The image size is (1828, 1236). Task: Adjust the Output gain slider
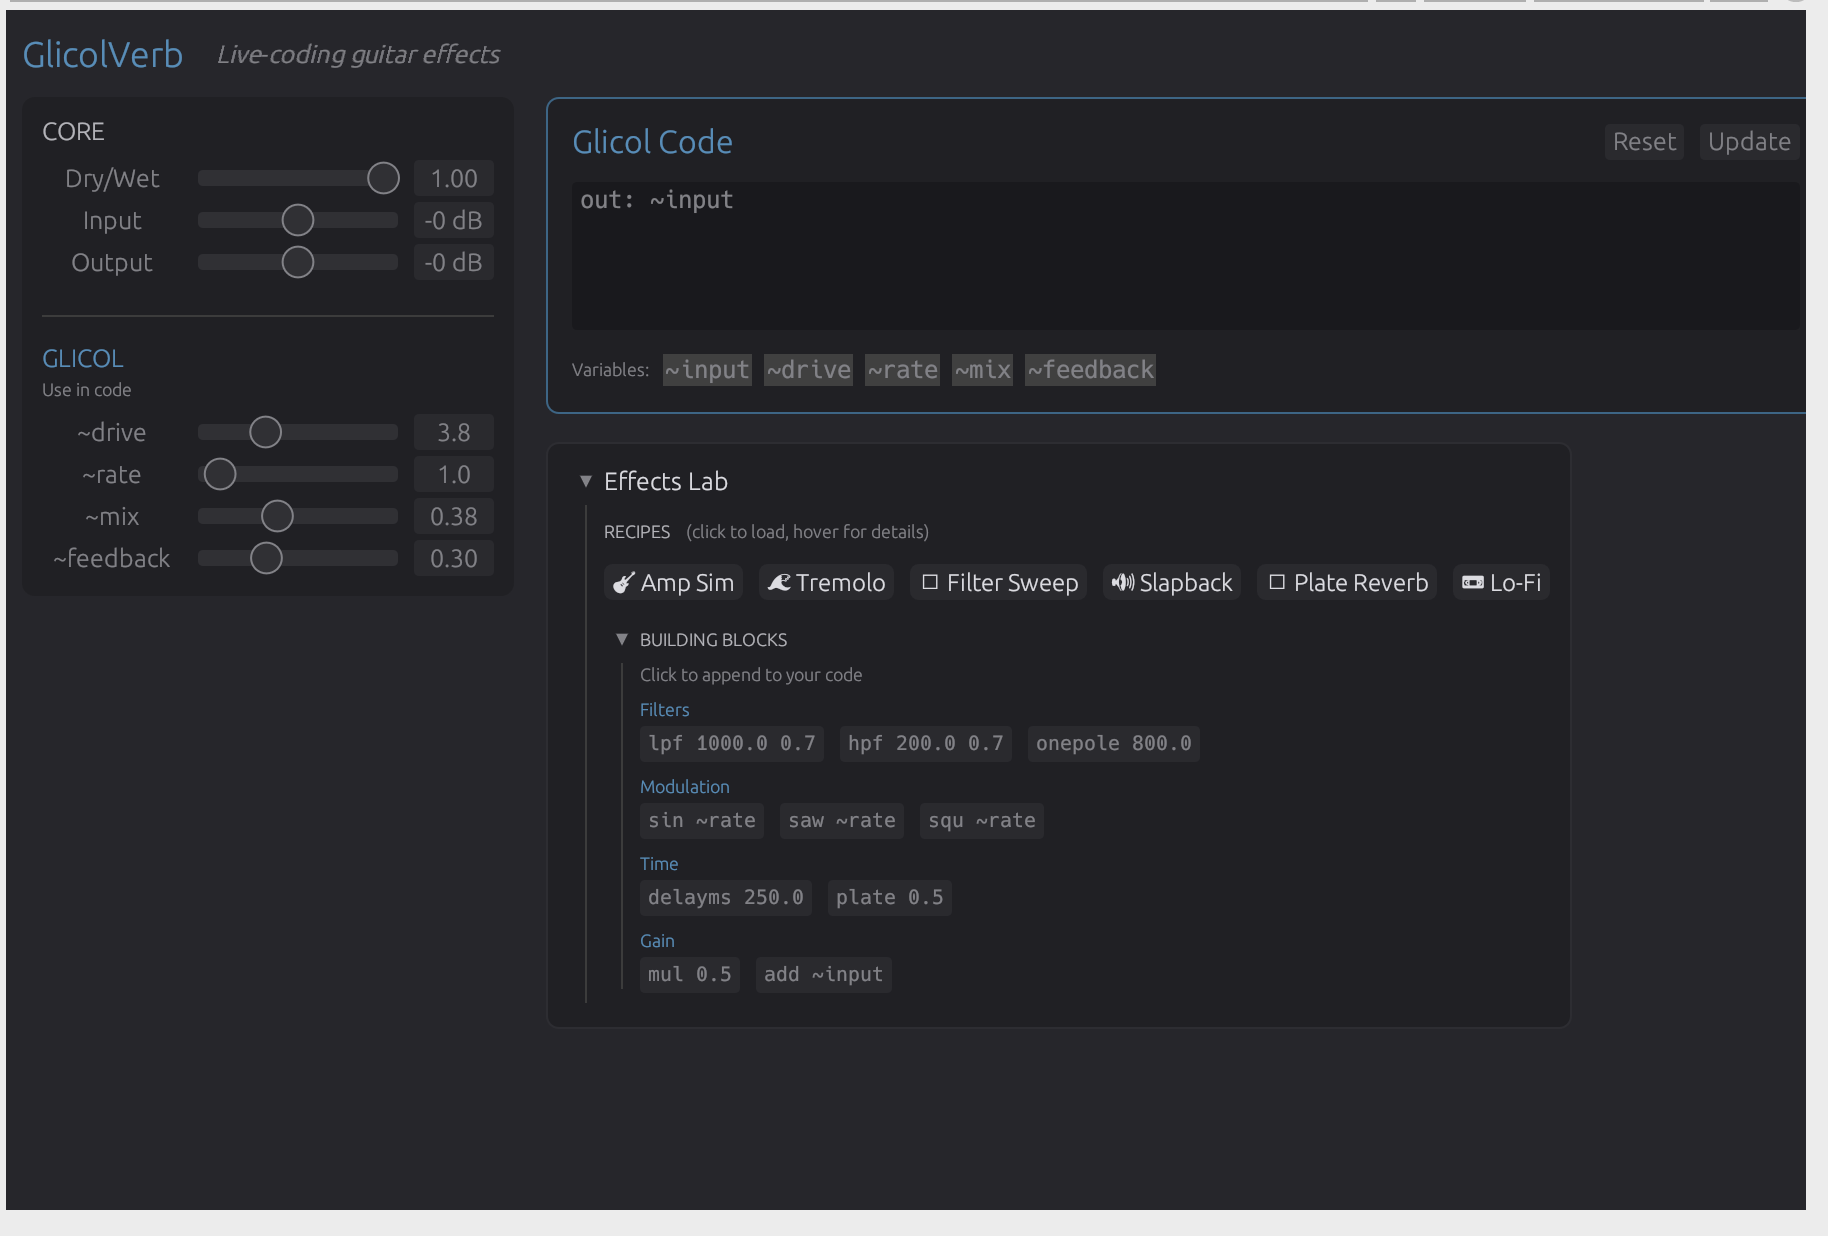298,262
